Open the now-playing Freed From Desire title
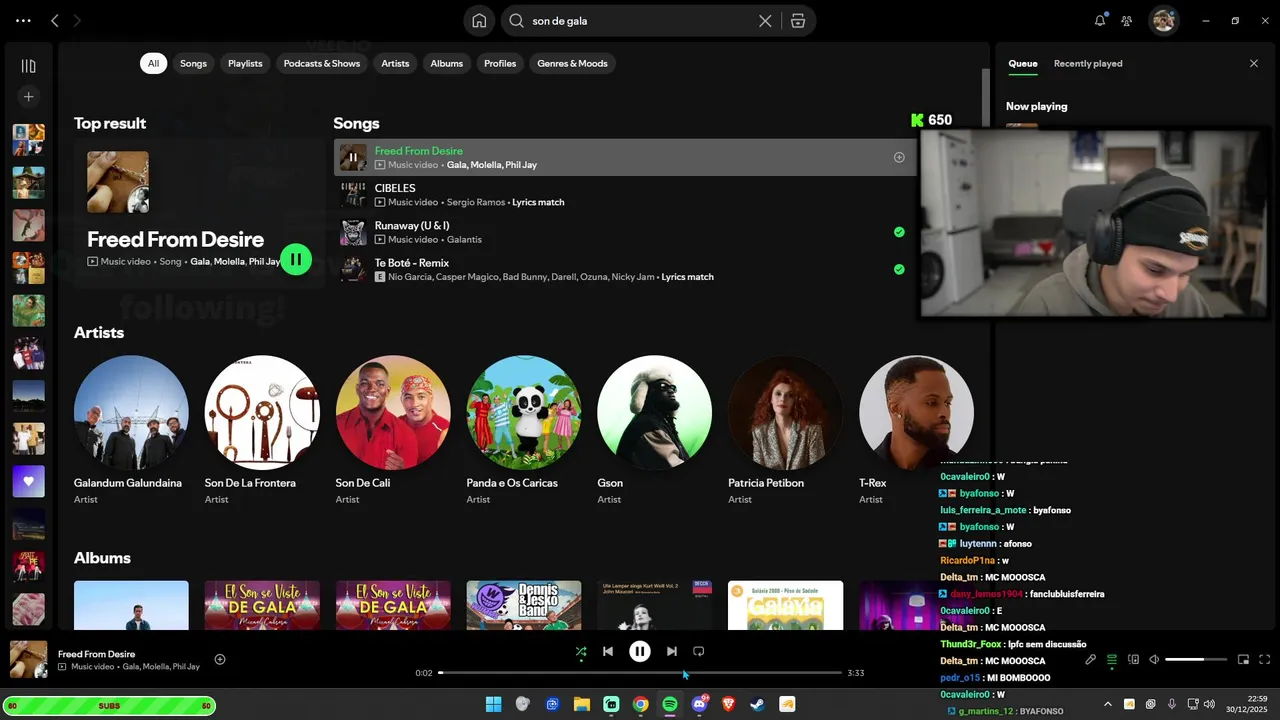 (x=96, y=654)
